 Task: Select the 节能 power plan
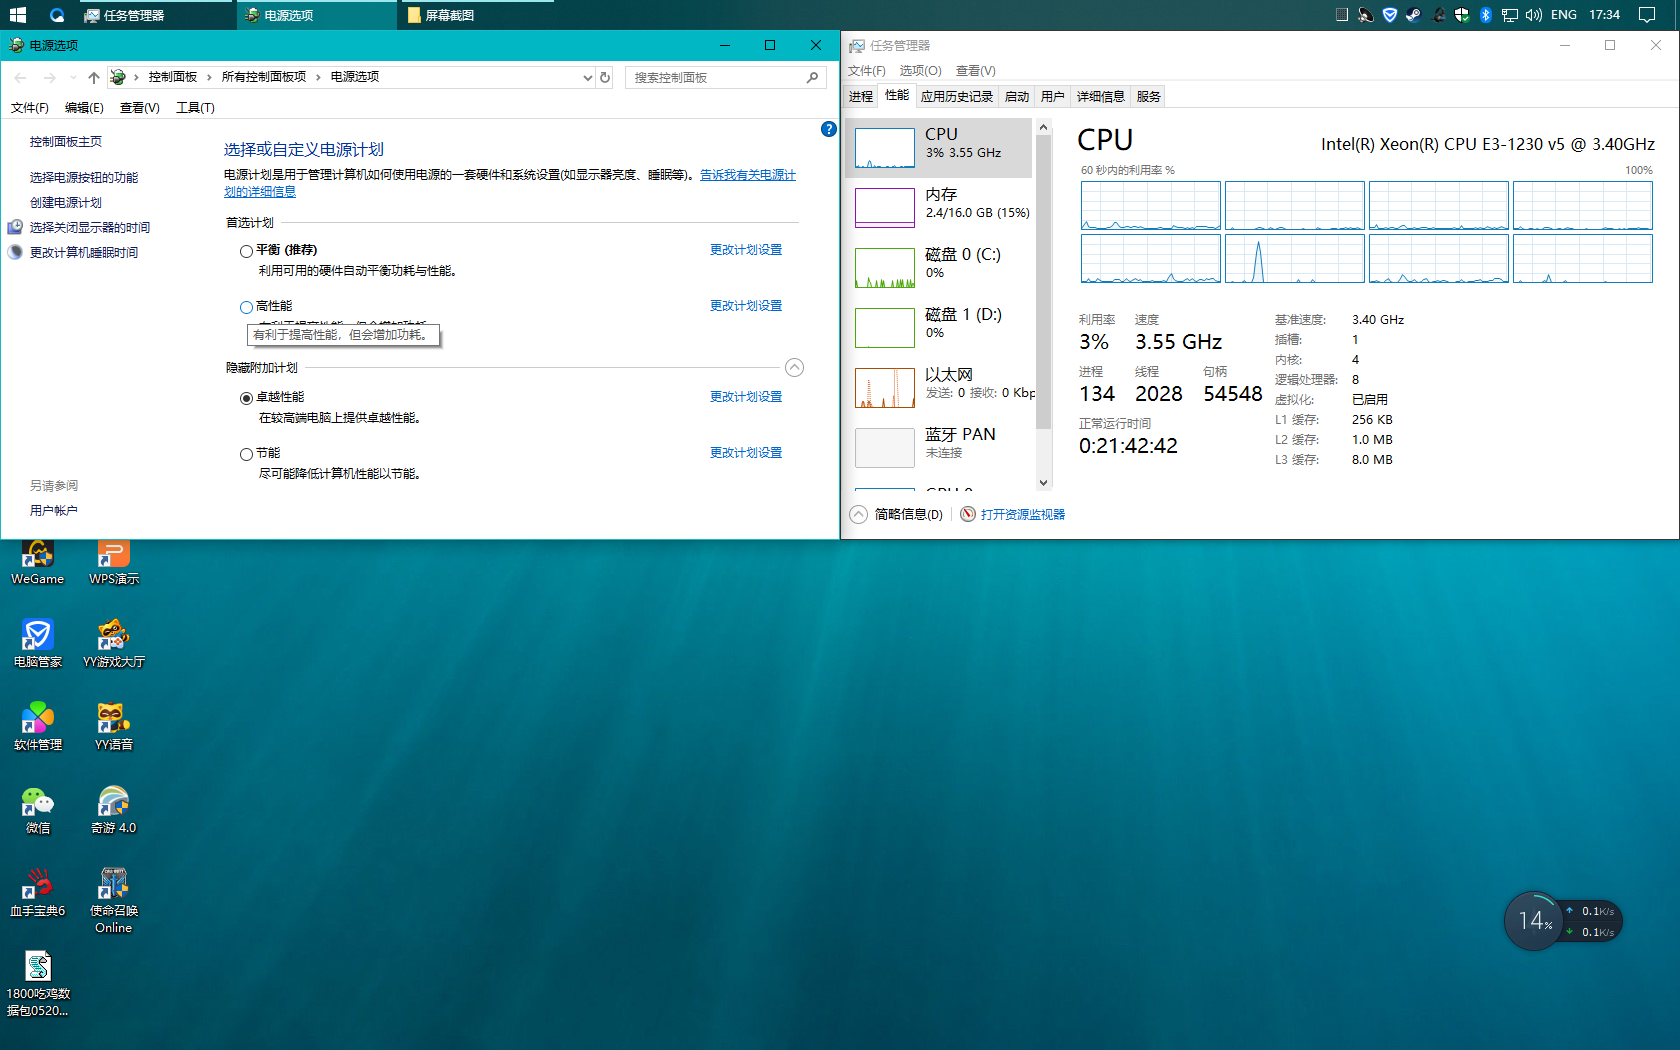tap(246, 454)
